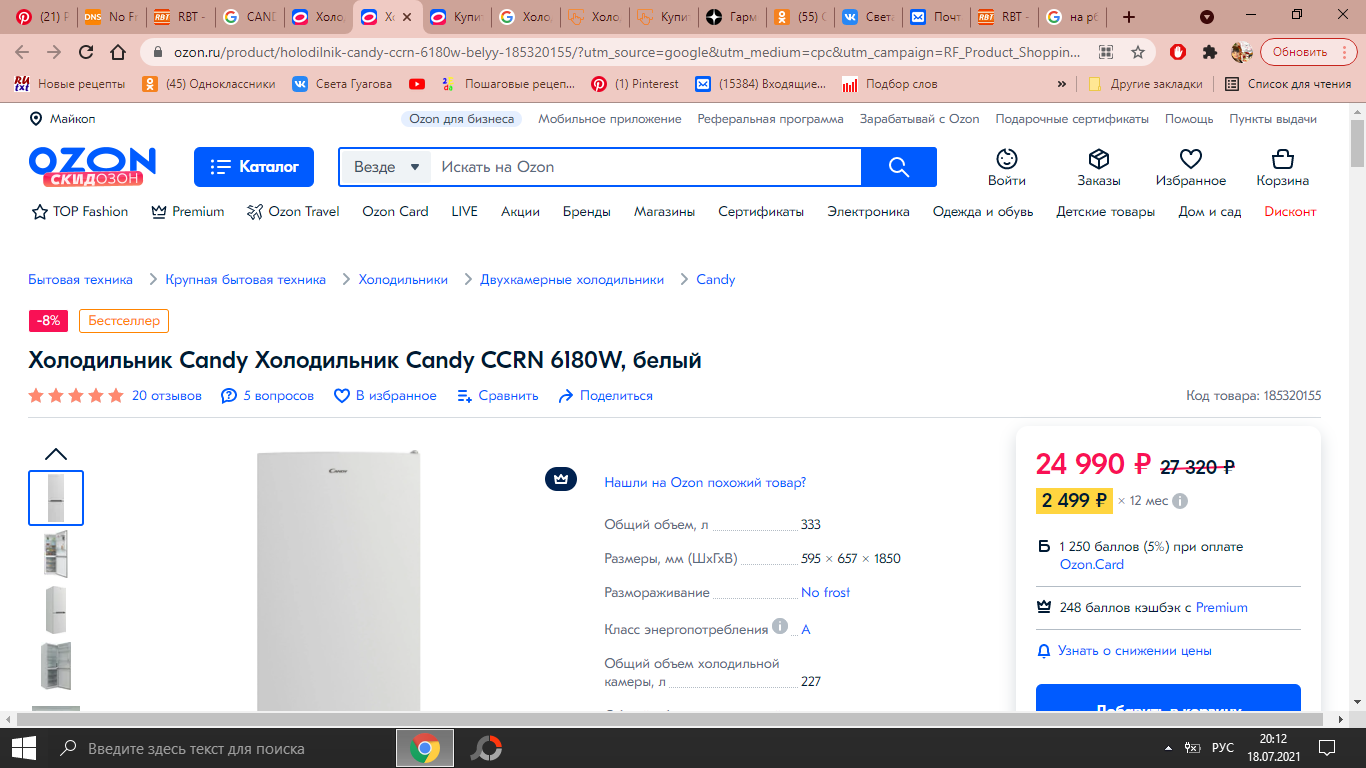Click Сравнить to compare the product
The height and width of the screenshot is (768, 1366).
coord(498,396)
